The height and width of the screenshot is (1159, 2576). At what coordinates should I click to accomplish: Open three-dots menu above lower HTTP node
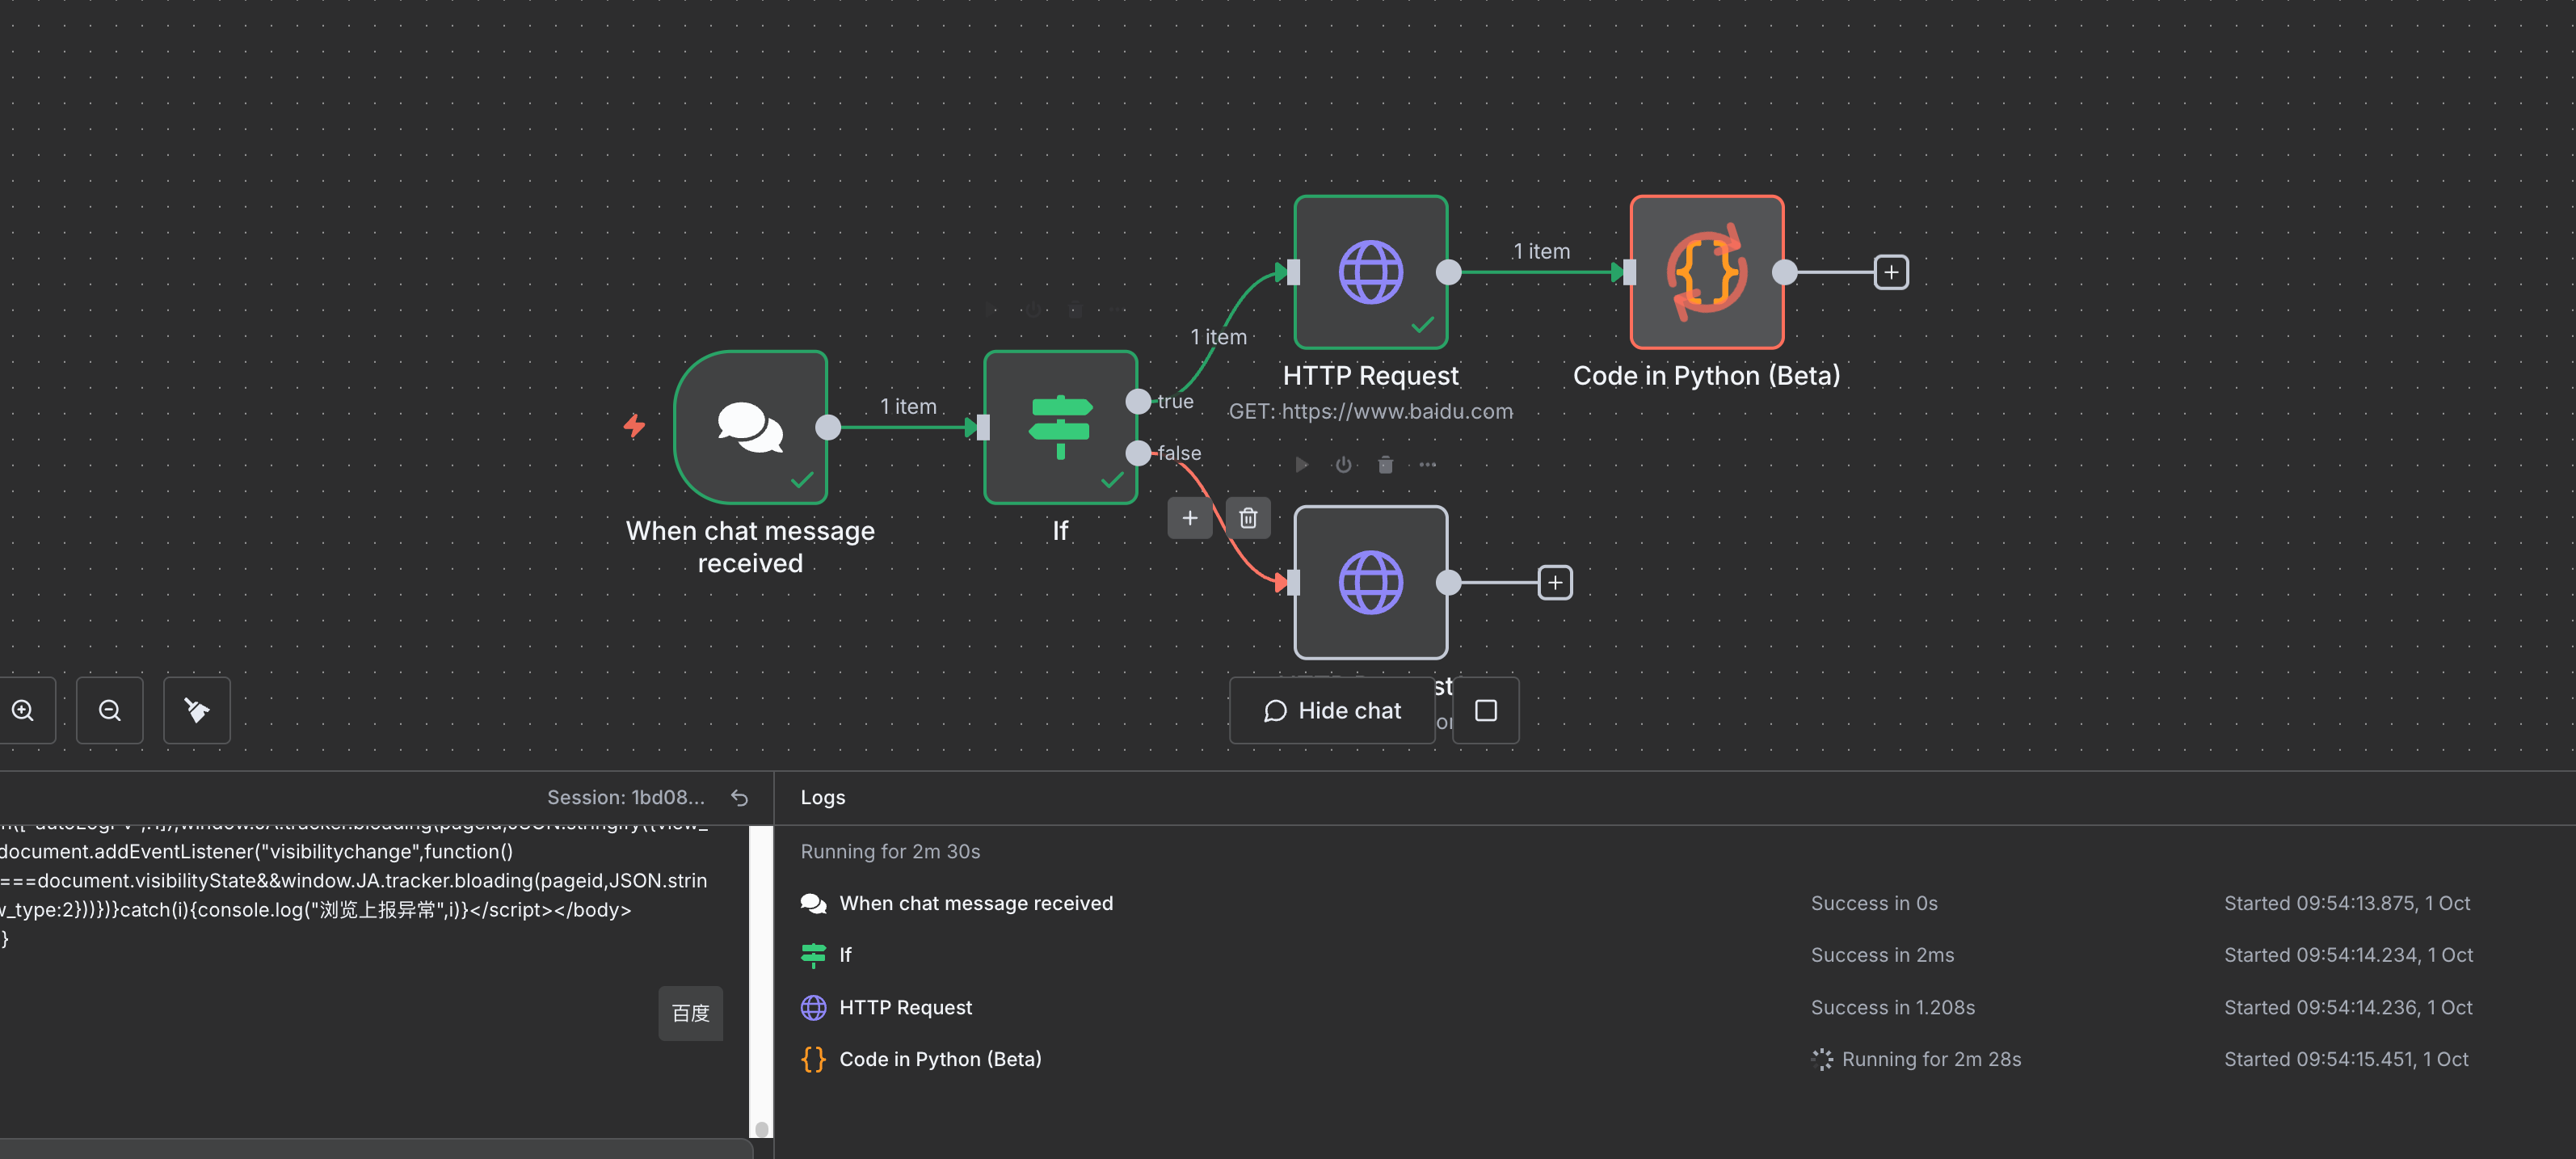[x=1427, y=465]
